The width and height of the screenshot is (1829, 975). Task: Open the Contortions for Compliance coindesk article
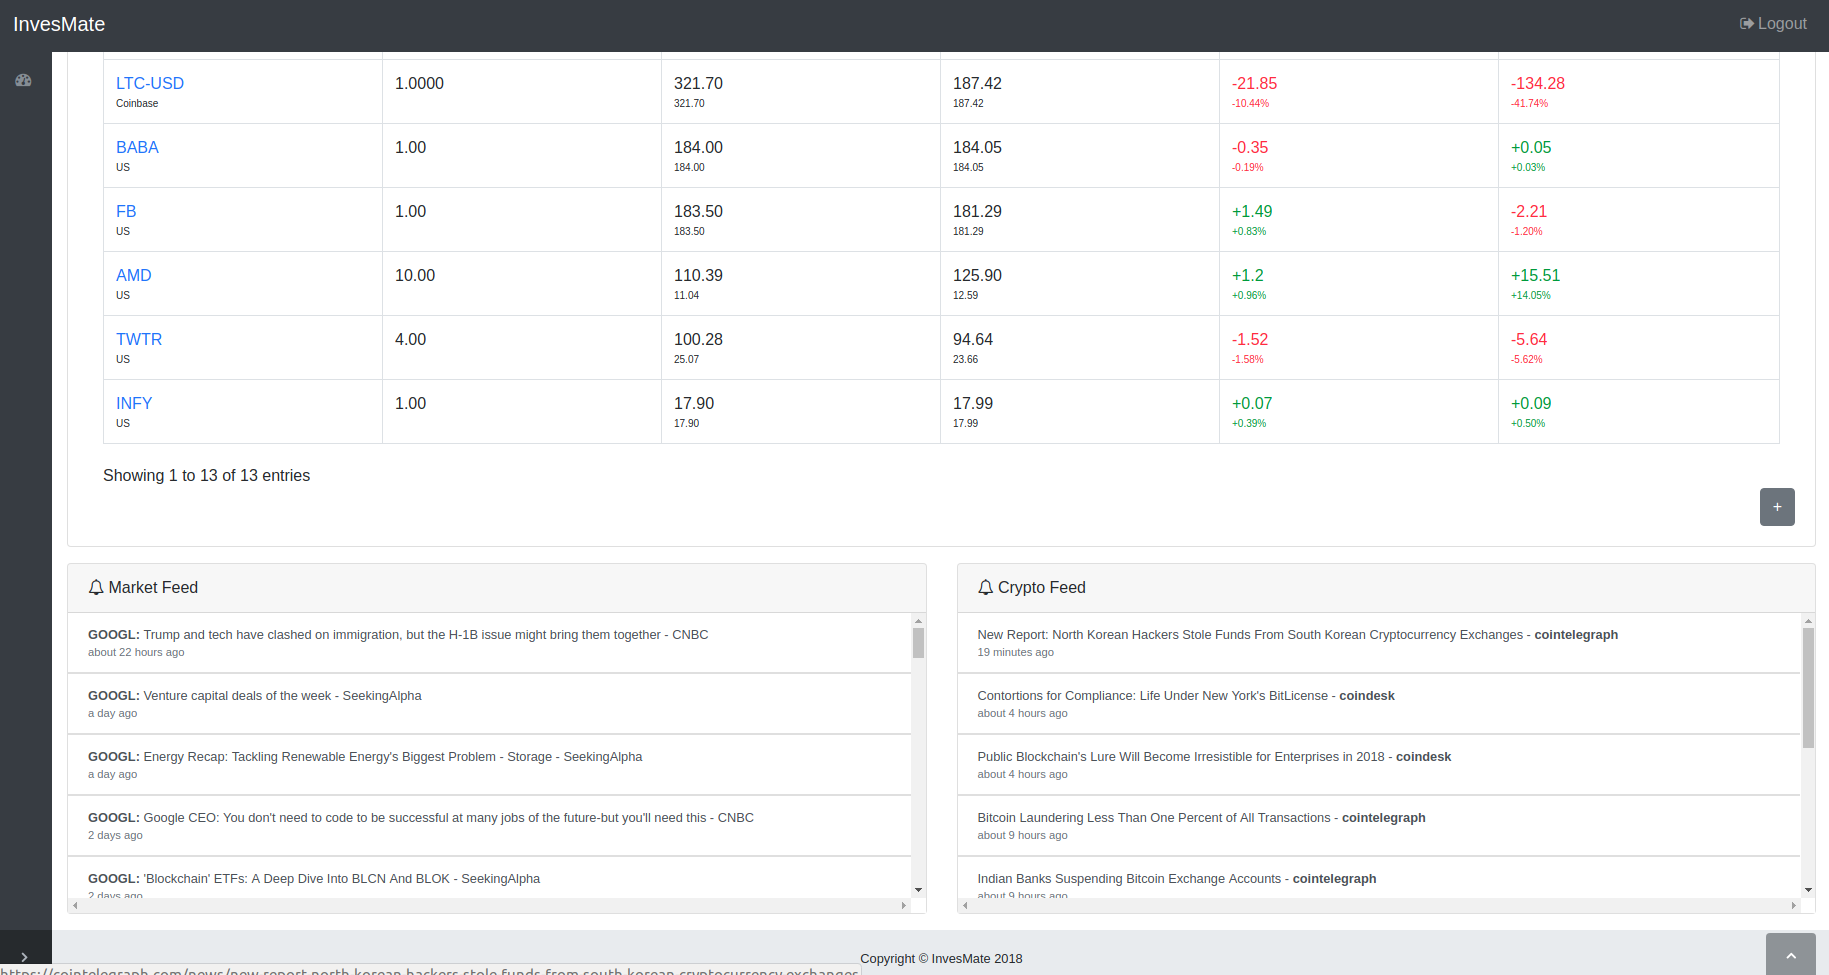1186,696
